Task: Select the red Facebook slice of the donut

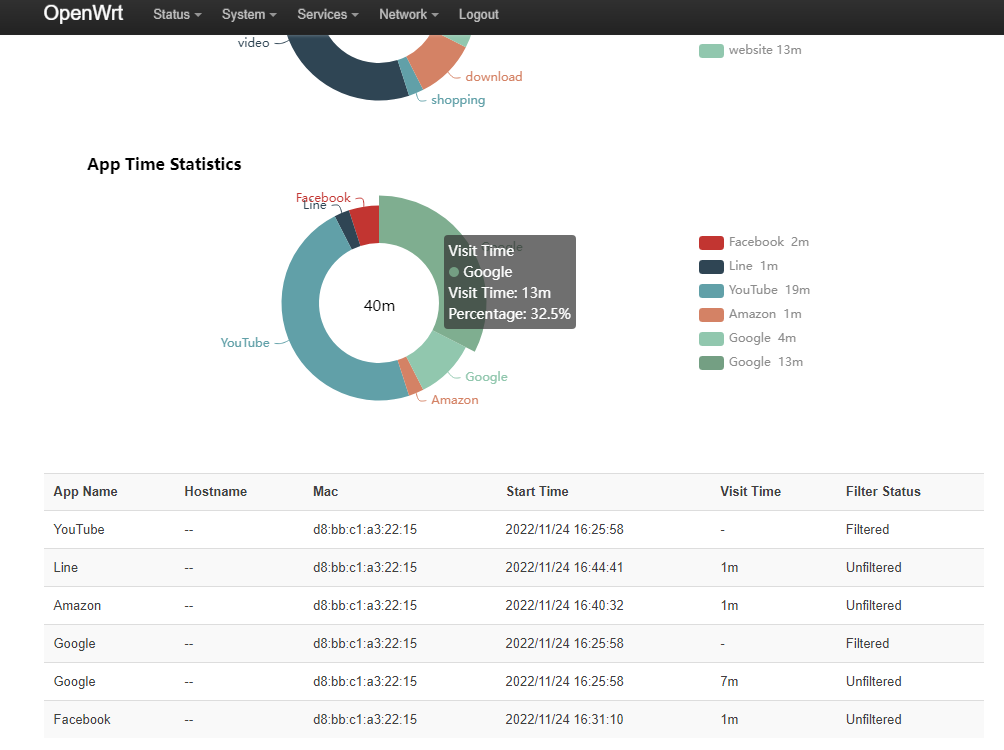Action: point(368,225)
